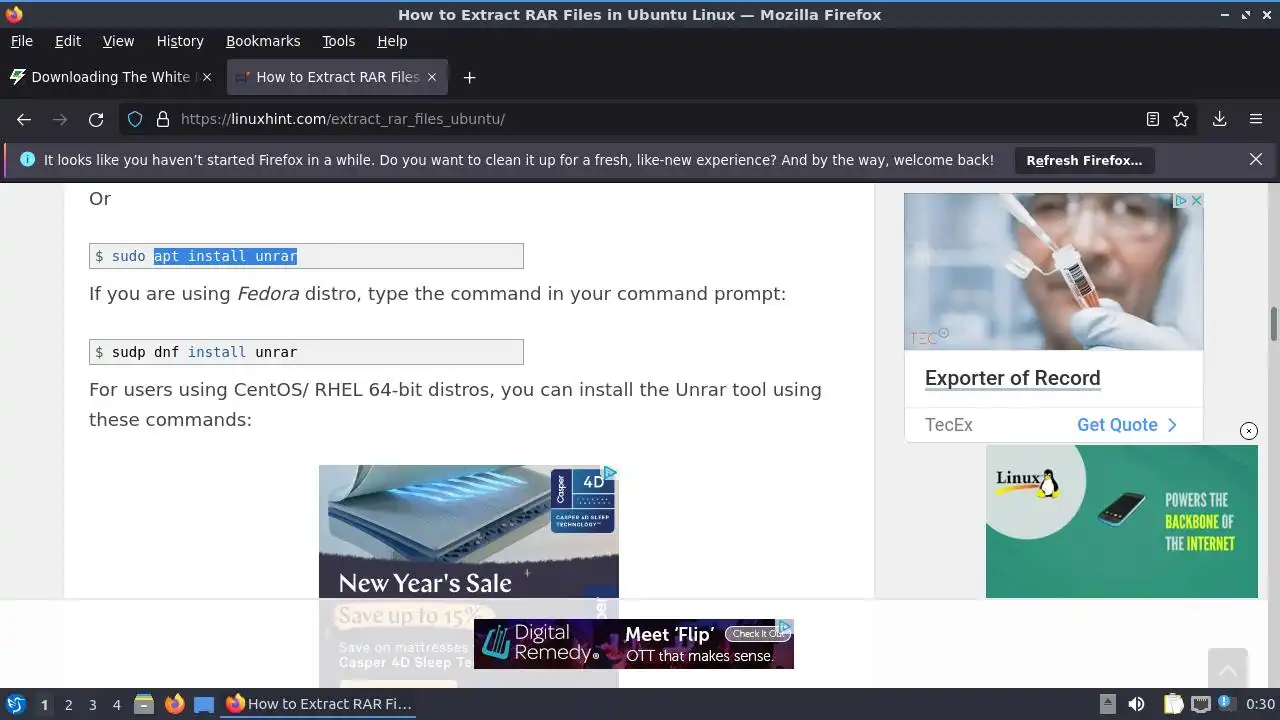Open the update notifier tray icon

coord(1224,704)
